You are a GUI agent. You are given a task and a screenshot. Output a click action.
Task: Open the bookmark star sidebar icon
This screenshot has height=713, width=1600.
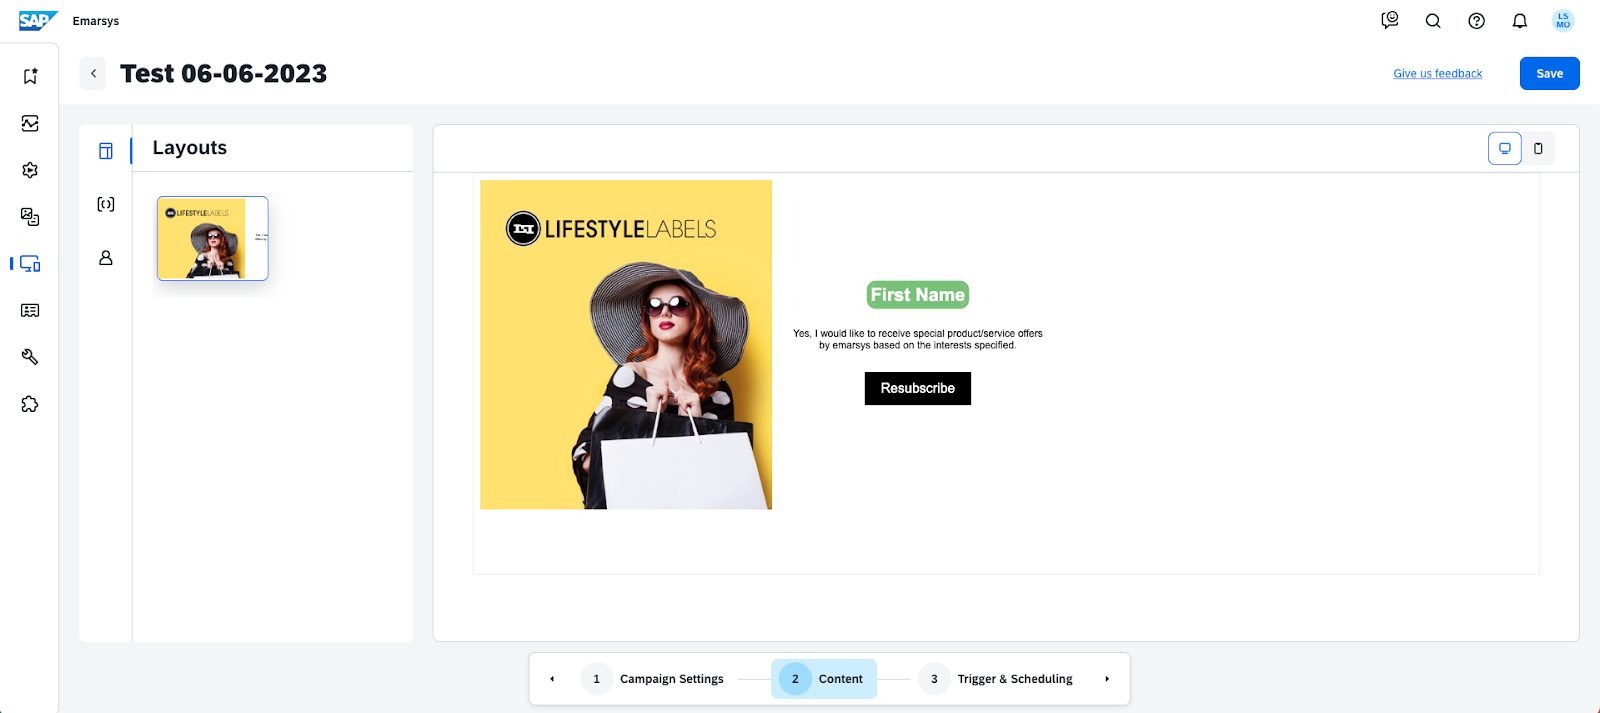(30, 76)
